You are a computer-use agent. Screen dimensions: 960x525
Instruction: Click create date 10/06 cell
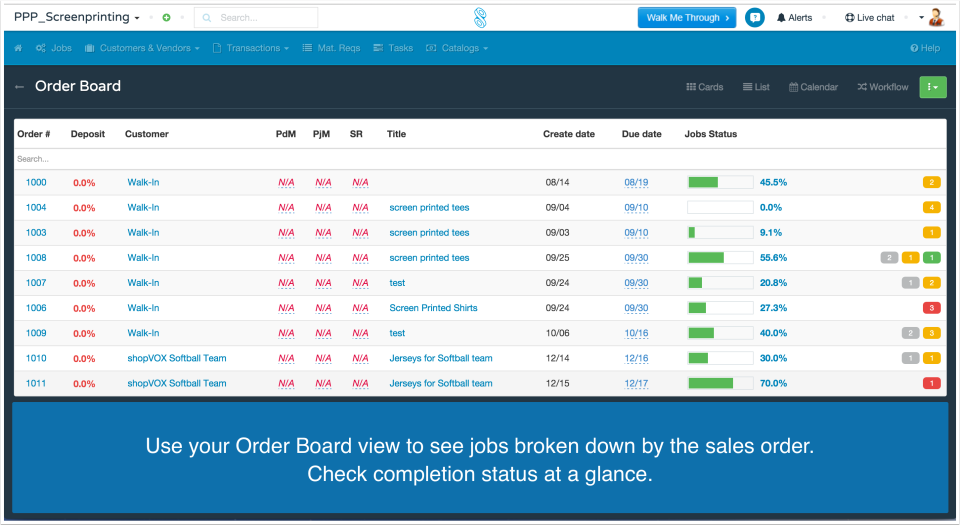pyautogui.click(x=557, y=333)
